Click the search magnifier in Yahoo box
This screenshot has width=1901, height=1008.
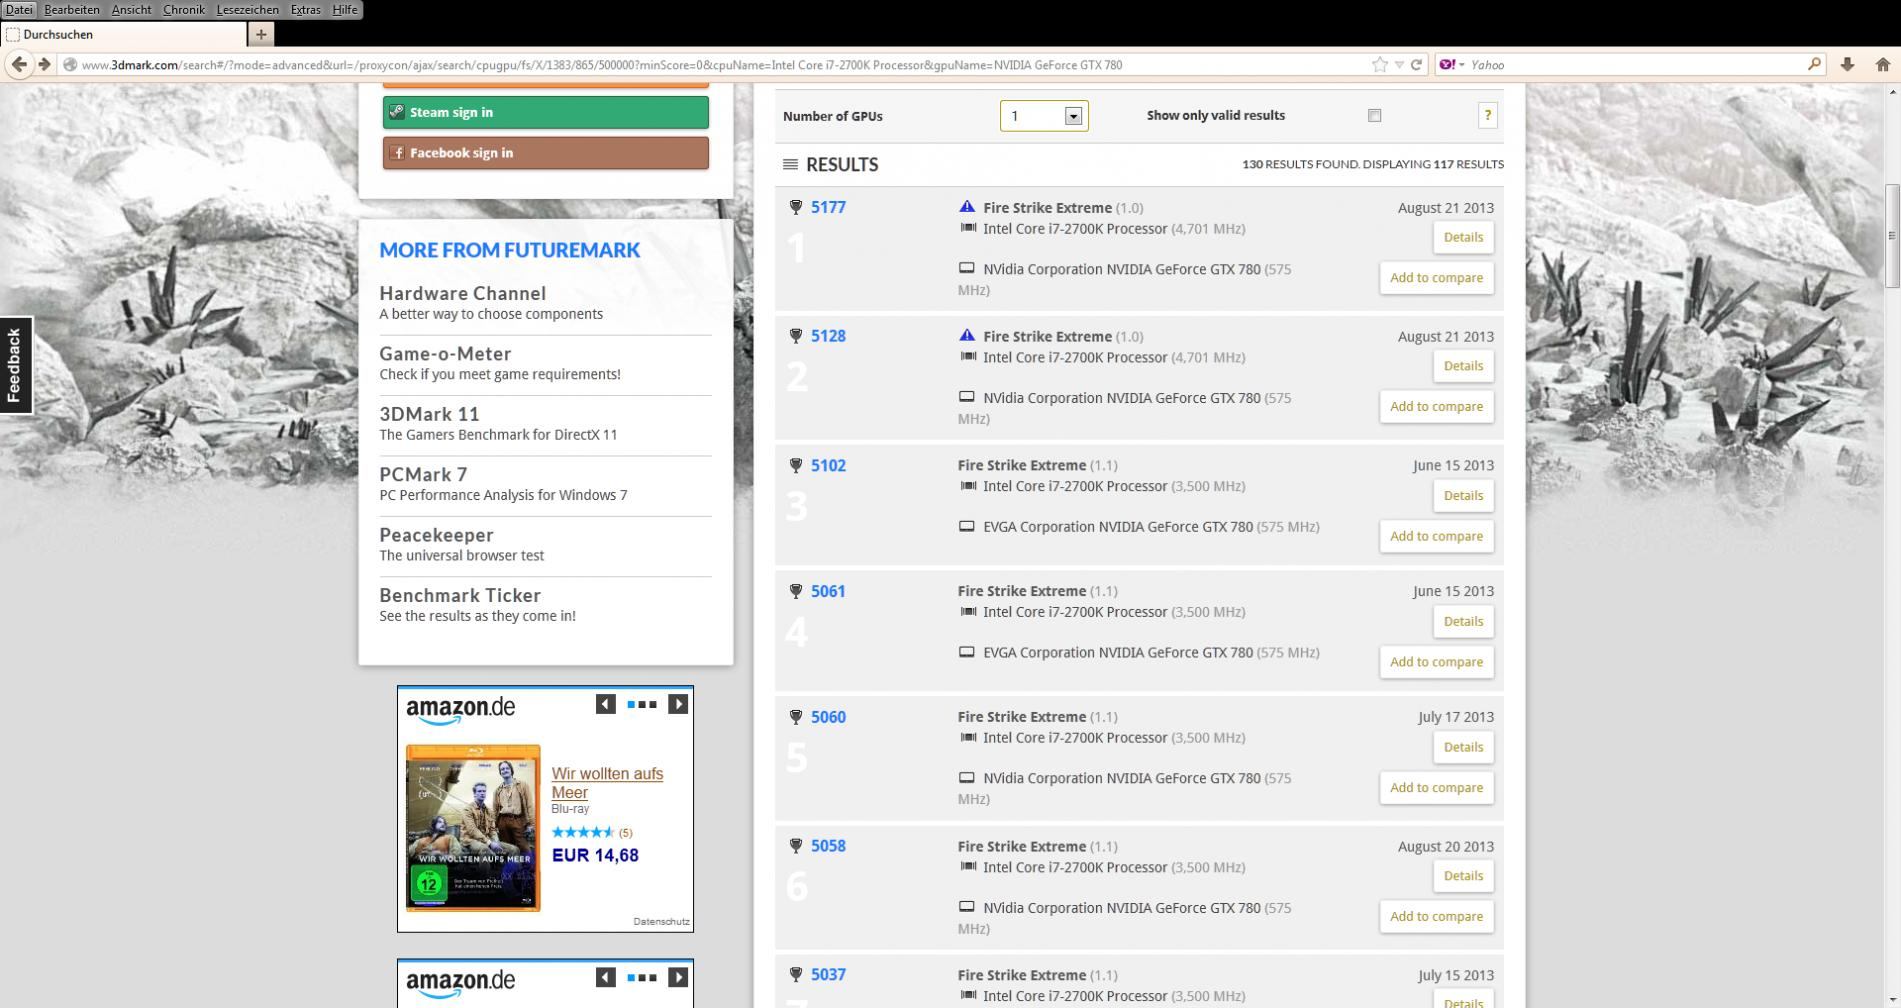pos(1814,65)
